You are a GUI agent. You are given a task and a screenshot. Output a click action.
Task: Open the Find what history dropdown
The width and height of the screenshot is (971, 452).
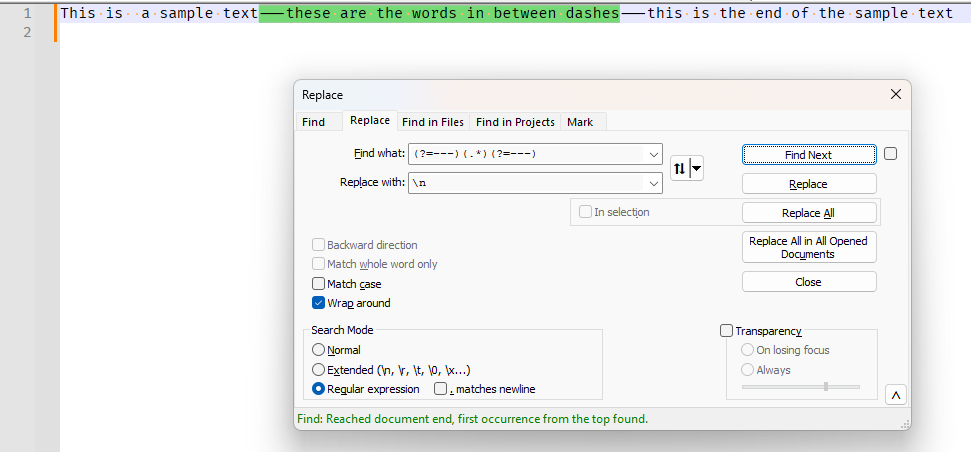654,154
